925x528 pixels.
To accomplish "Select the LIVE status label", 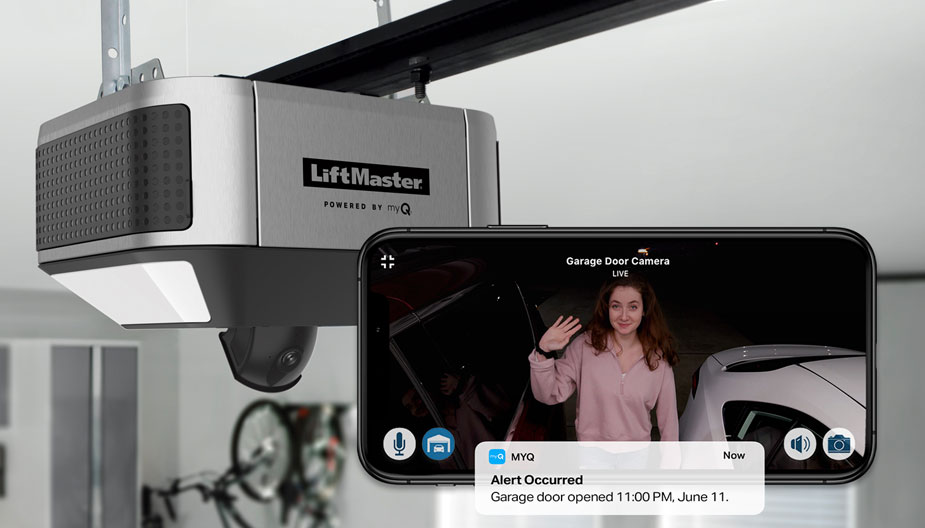I will [620, 274].
